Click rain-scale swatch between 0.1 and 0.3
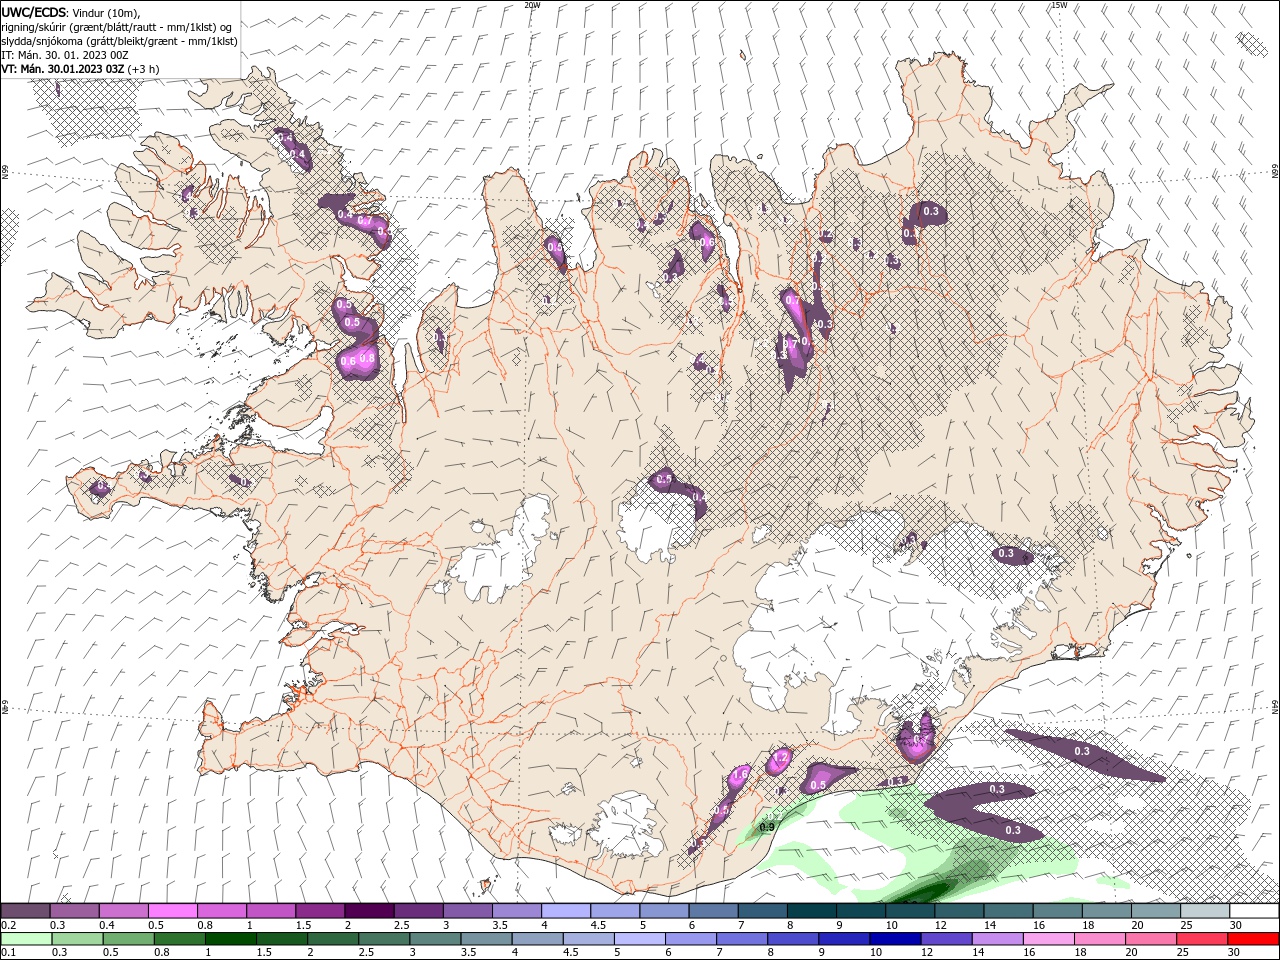Viewport: 1280px width, 960px height. pyautogui.click(x=25, y=939)
